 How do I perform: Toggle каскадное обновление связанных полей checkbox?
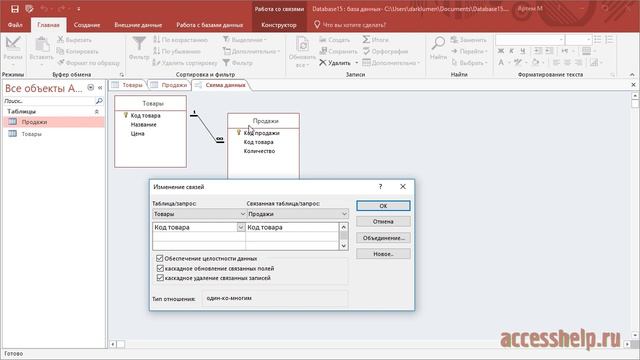(160, 268)
